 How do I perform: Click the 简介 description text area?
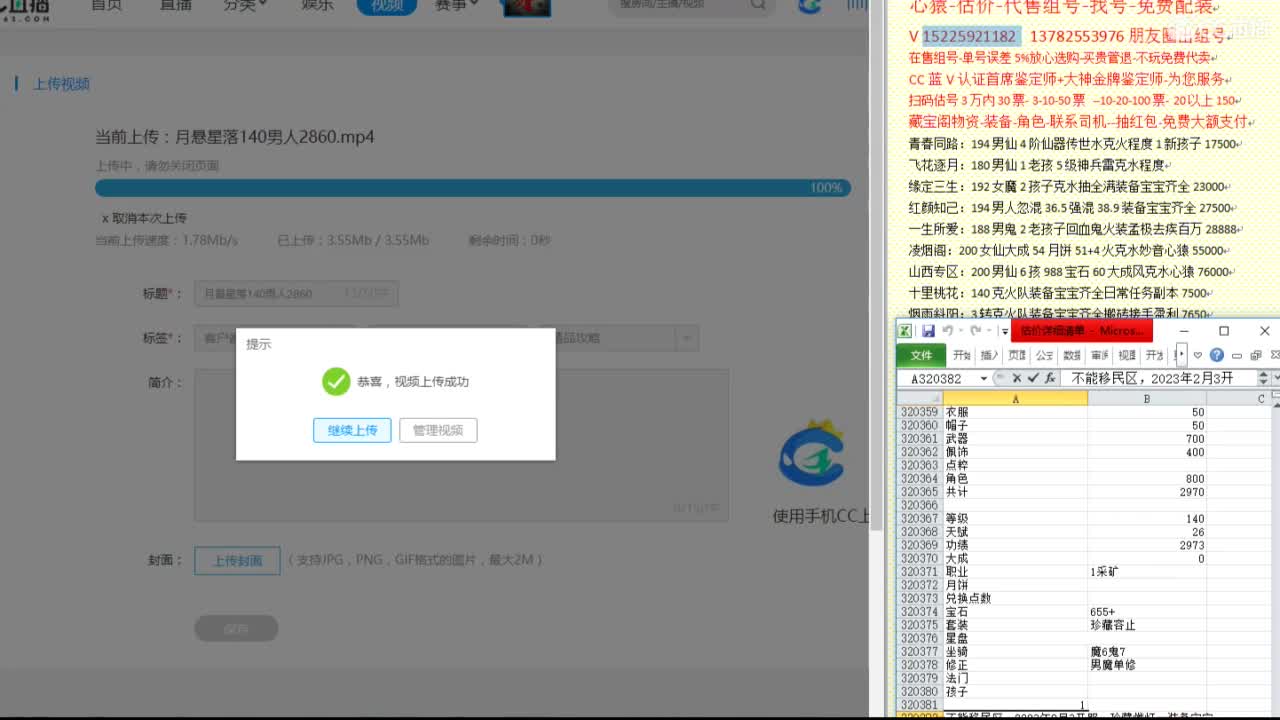461,446
